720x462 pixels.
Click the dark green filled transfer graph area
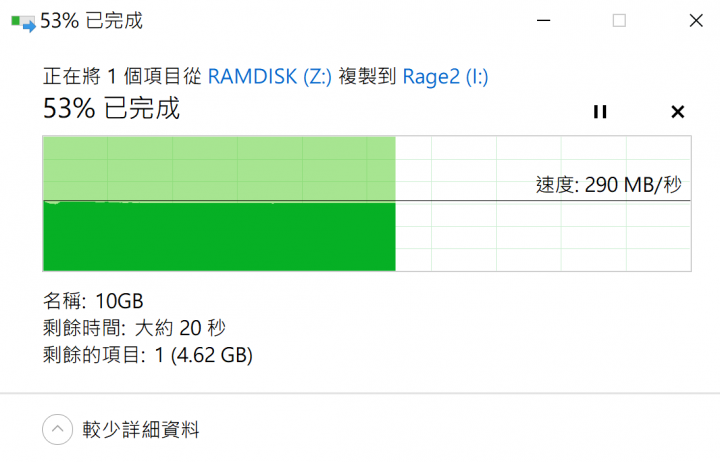219,237
